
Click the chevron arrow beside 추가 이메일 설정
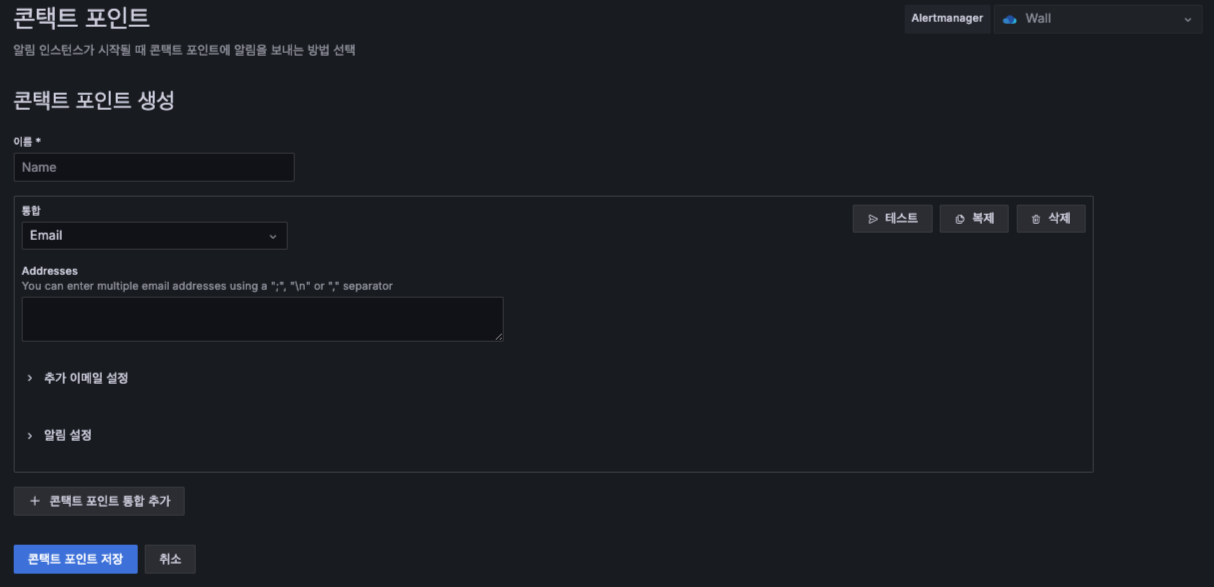point(30,378)
